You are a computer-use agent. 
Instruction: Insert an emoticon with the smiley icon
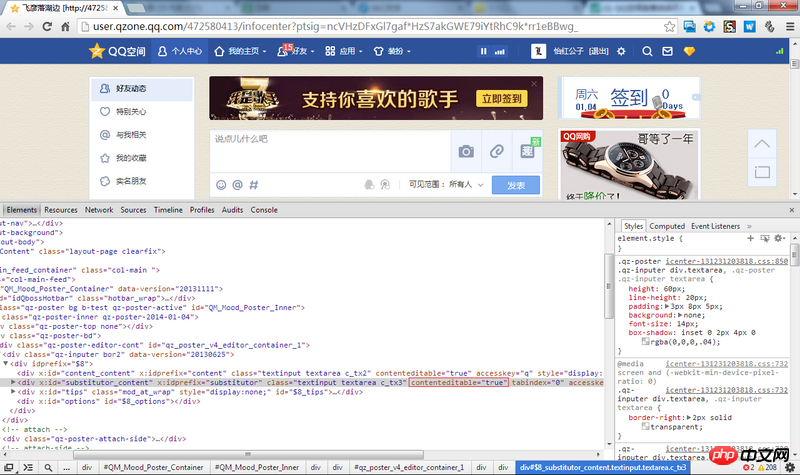click(221, 185)
